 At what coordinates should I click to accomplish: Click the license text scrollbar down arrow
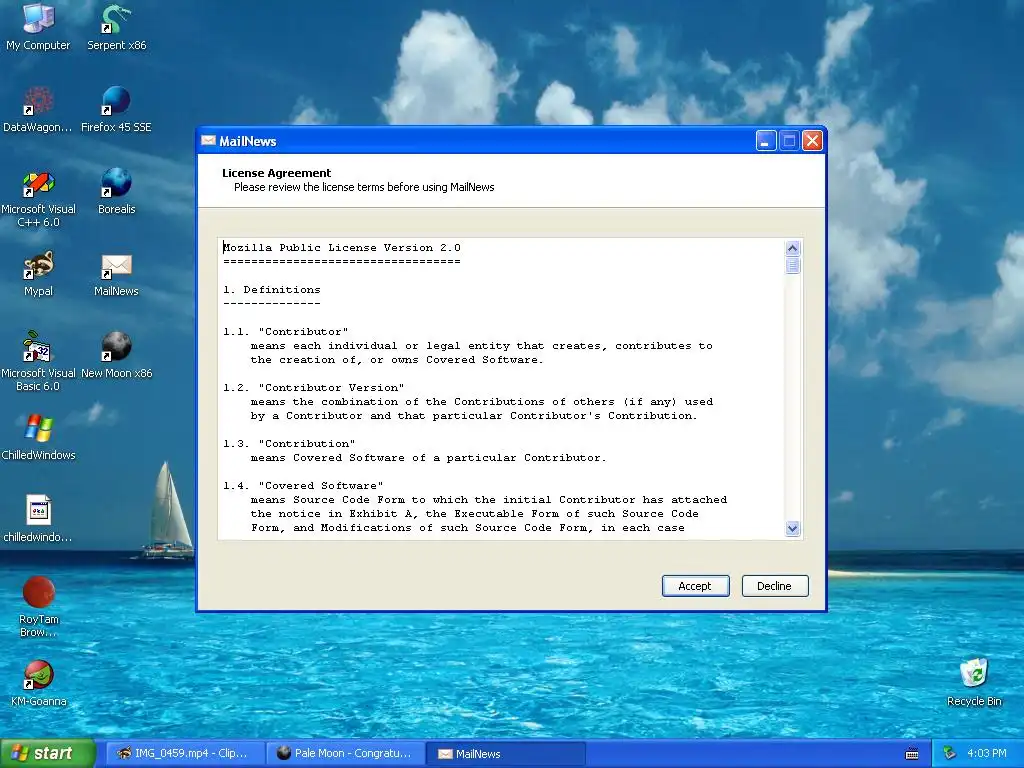click(x=792, y=528)
